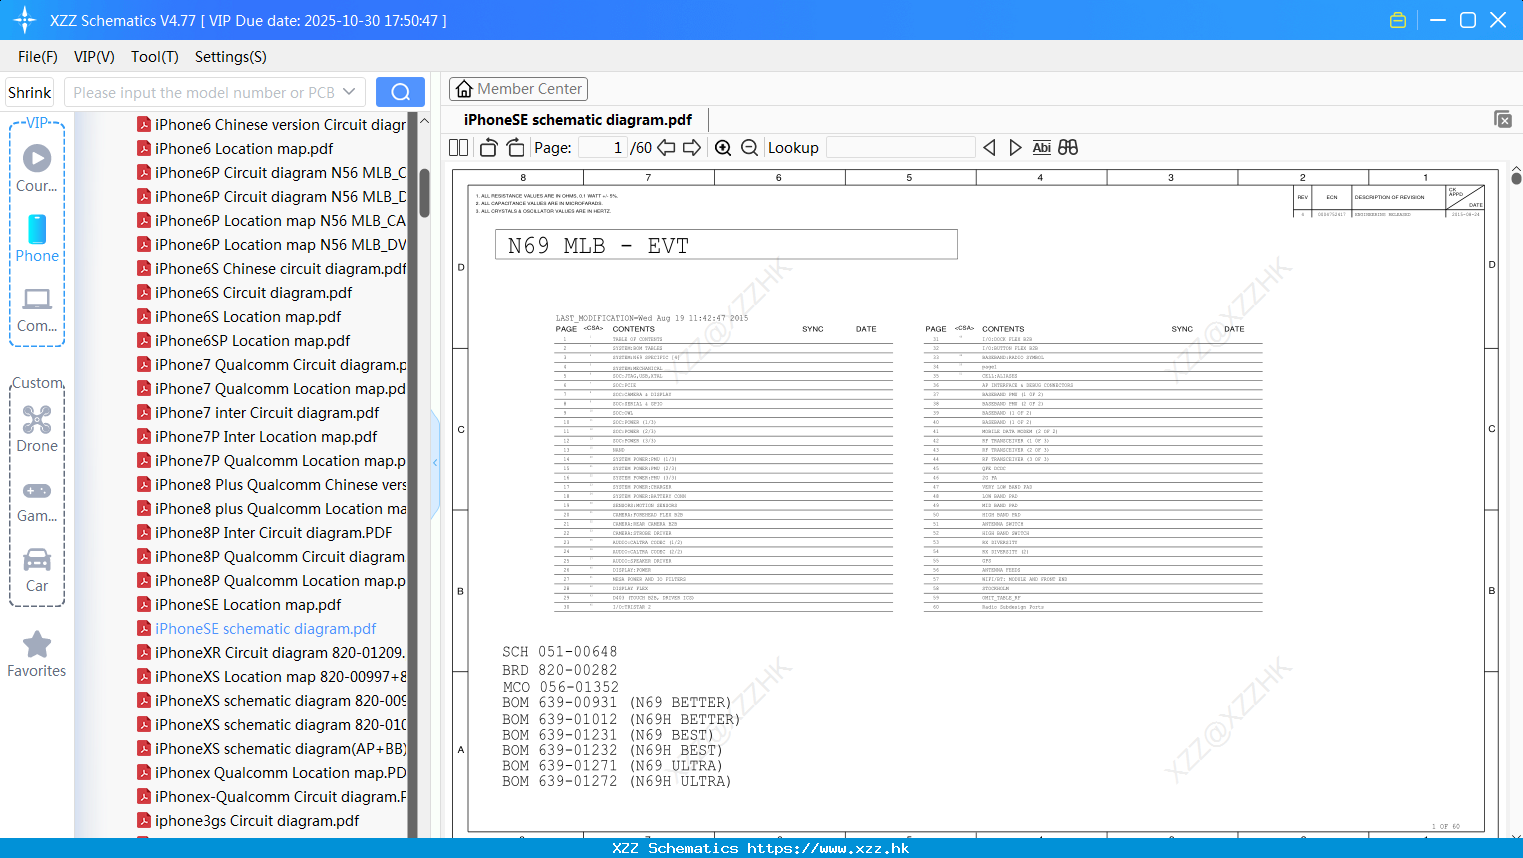1523x858 pixels.
Task: Open iPhone6 Chinese version Circuit diagram
Action: pos(271,125)
